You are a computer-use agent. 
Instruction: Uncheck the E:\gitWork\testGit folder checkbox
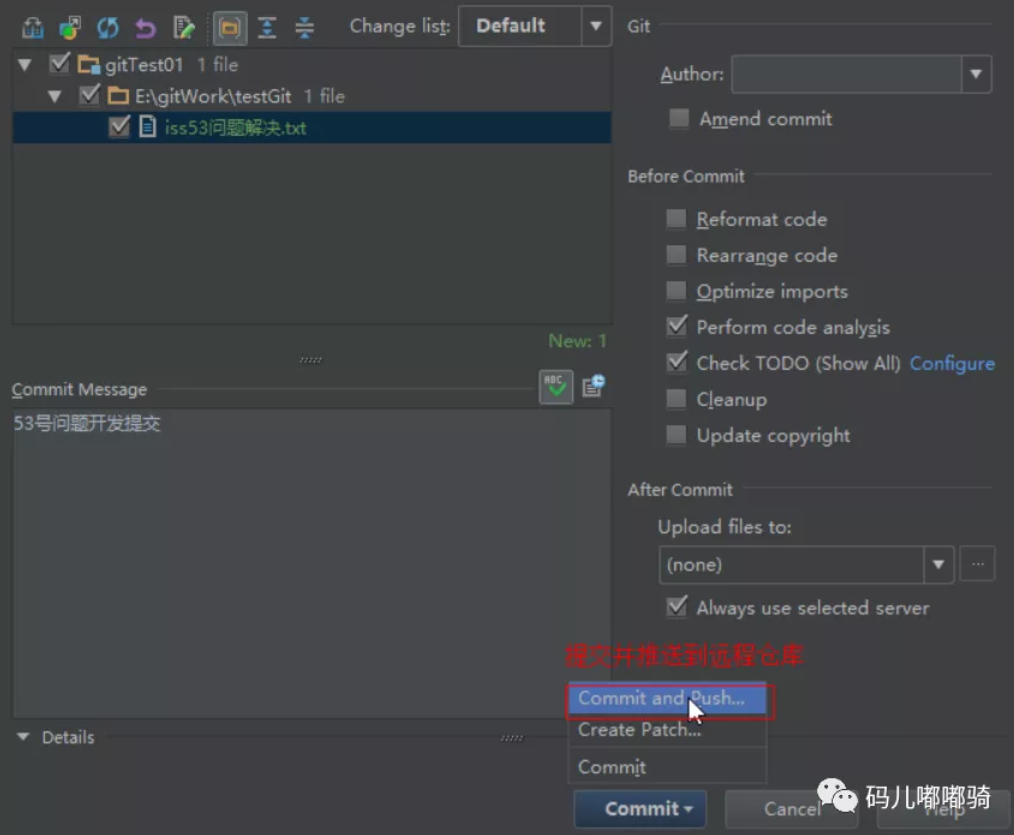(89, 95)
